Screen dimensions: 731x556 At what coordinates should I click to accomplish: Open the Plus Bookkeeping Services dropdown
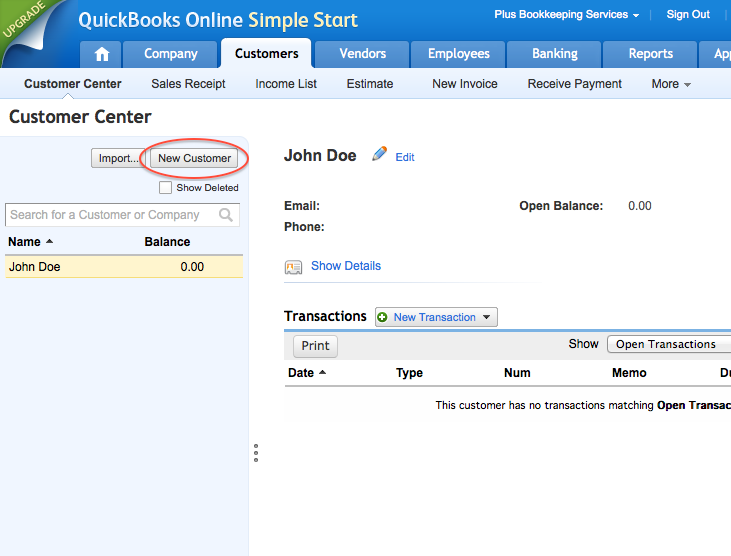[566, 14]
